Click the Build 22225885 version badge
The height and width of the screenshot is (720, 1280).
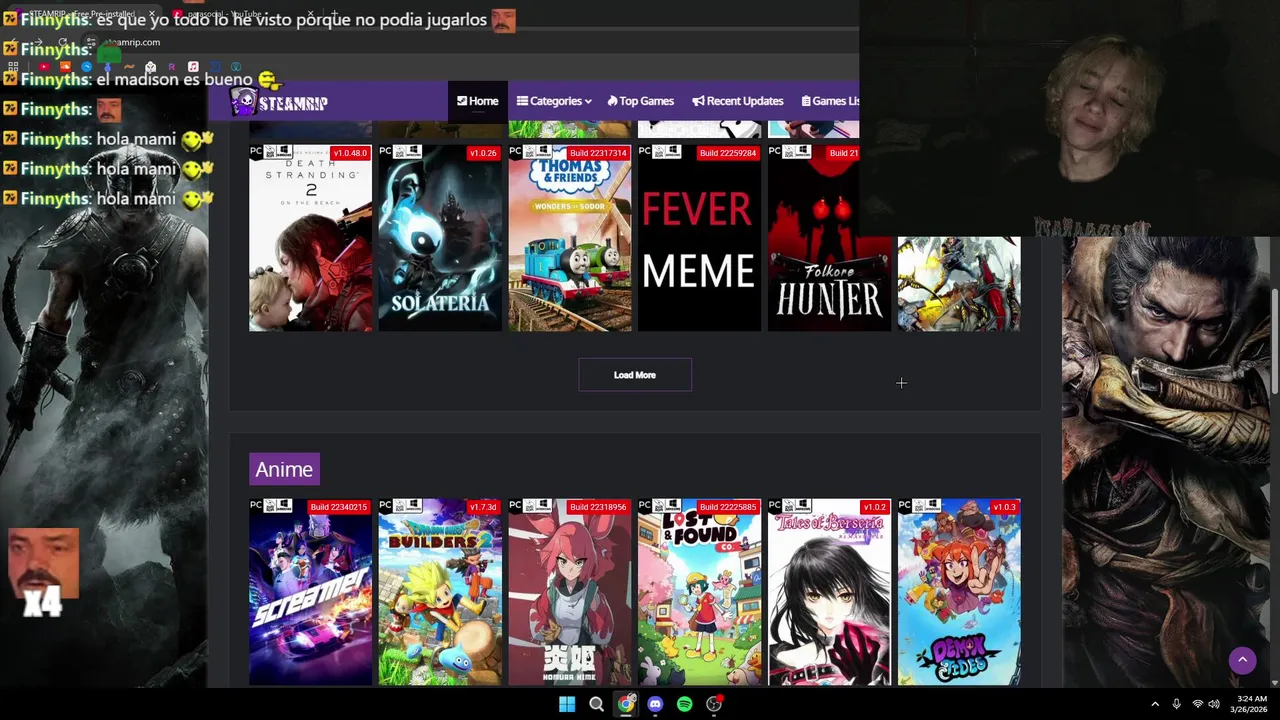click(728, 507)
